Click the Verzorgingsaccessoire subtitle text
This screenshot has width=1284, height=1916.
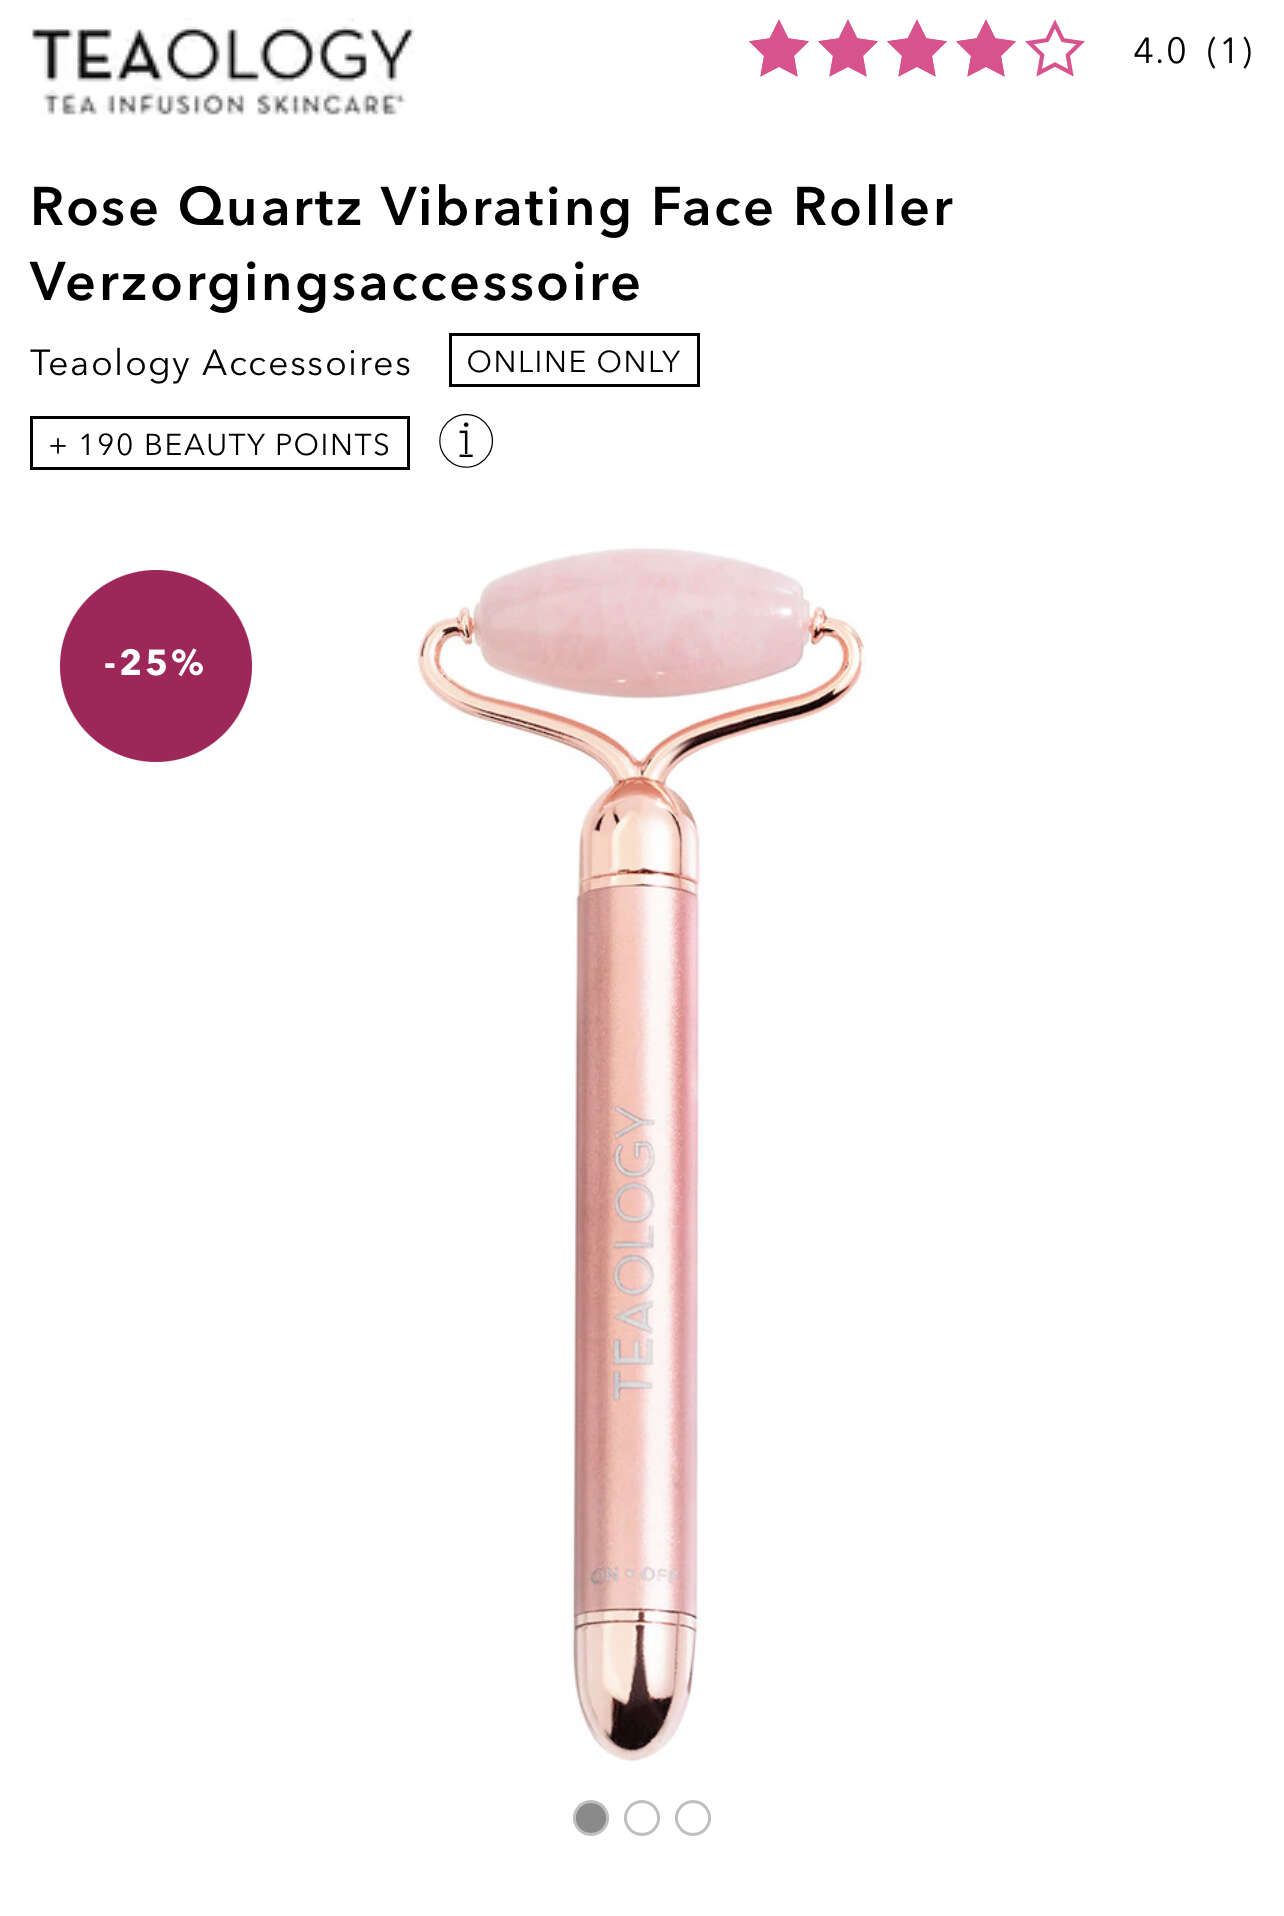[x=336, y=283]
